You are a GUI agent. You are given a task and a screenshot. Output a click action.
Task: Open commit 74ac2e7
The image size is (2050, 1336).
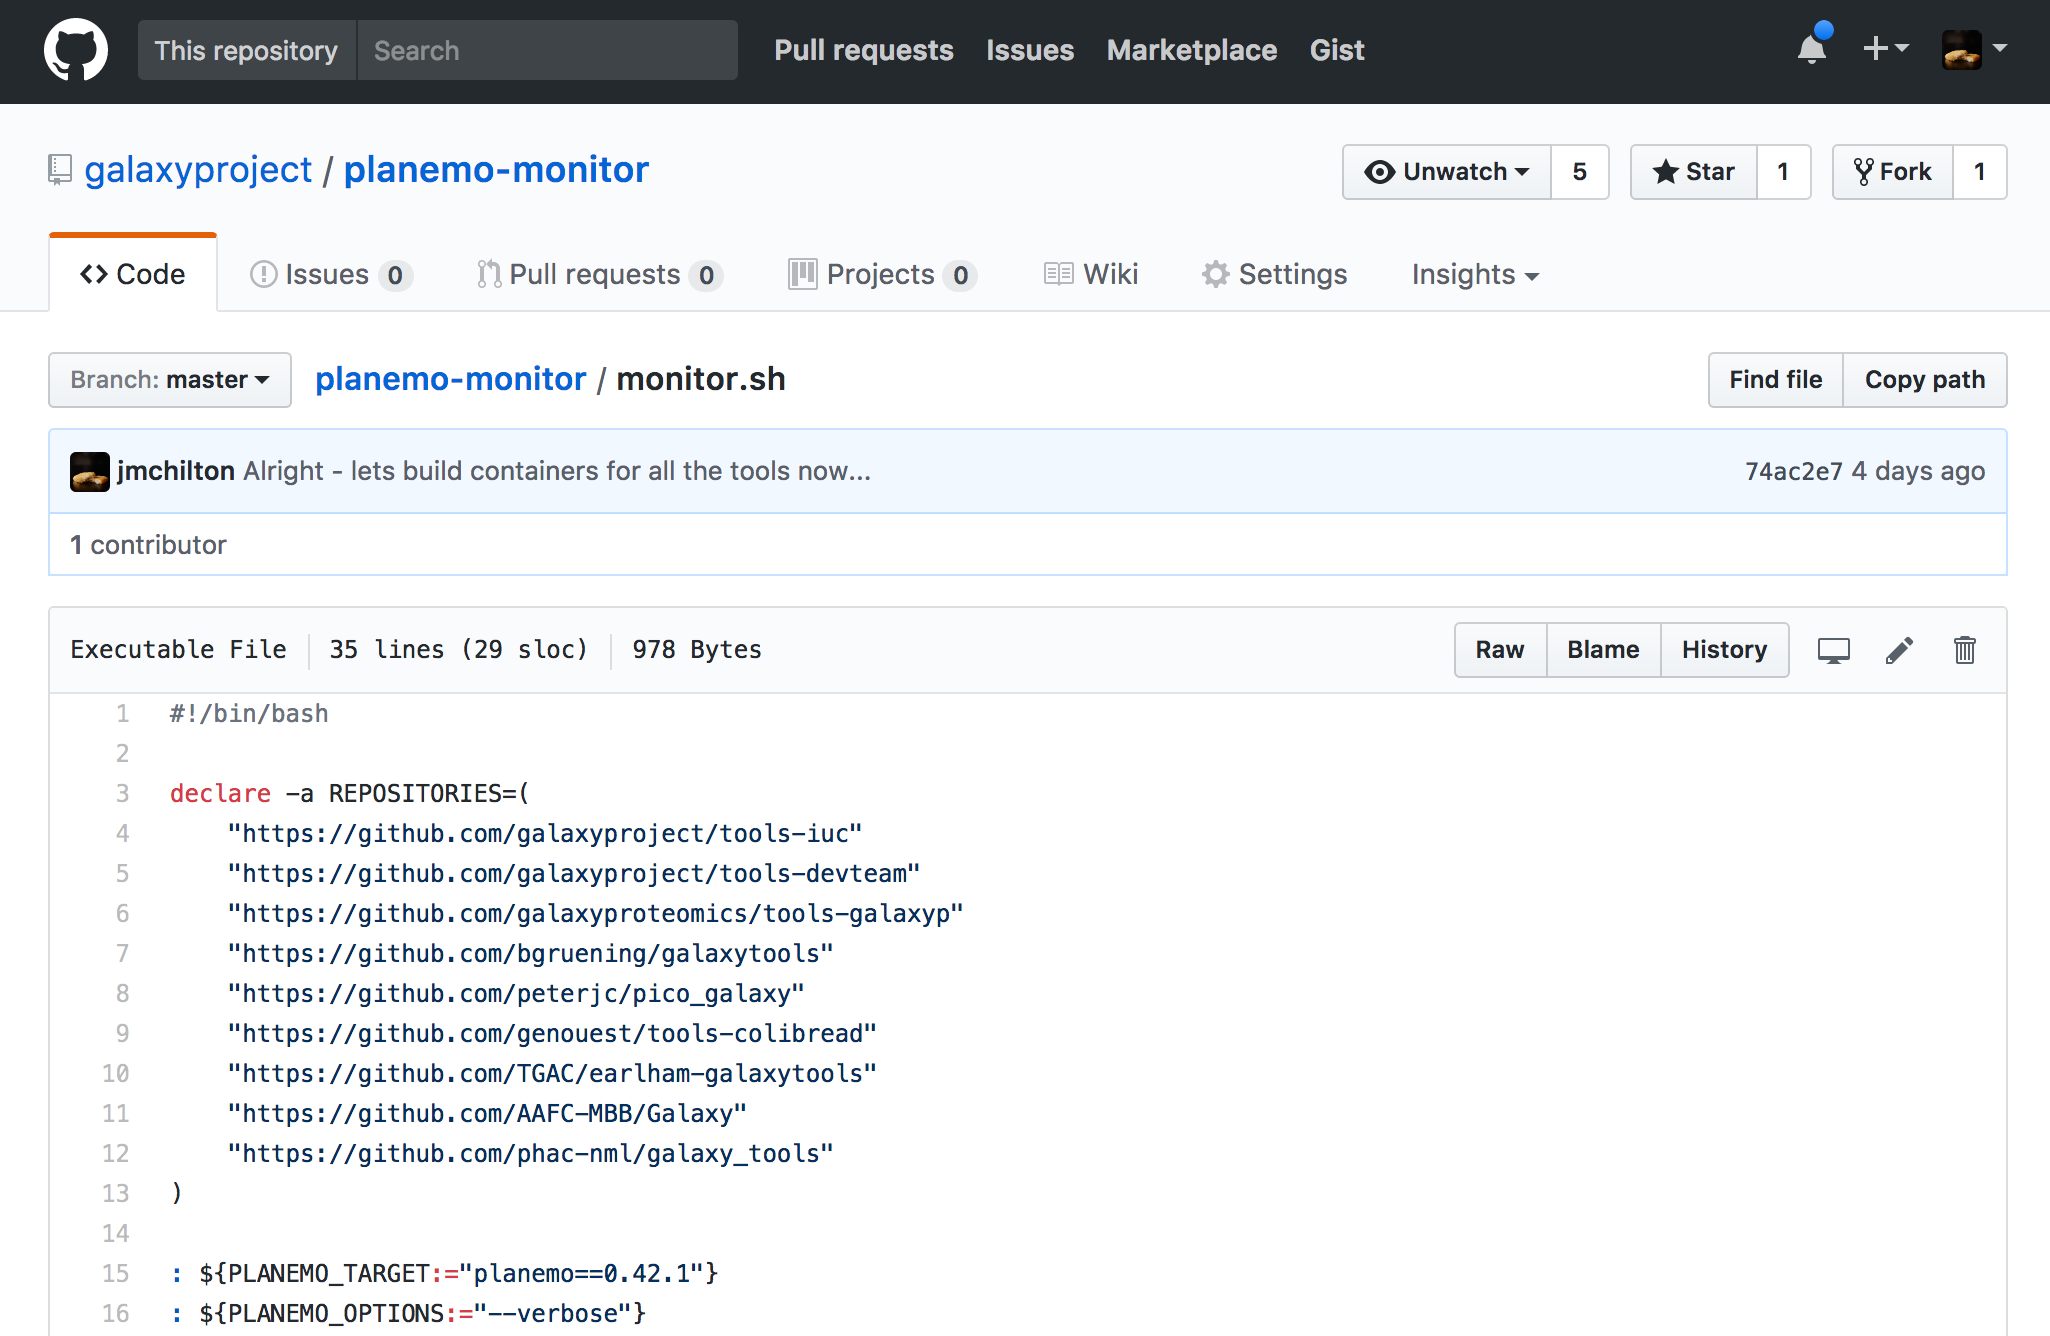(x=1793, y=471)
